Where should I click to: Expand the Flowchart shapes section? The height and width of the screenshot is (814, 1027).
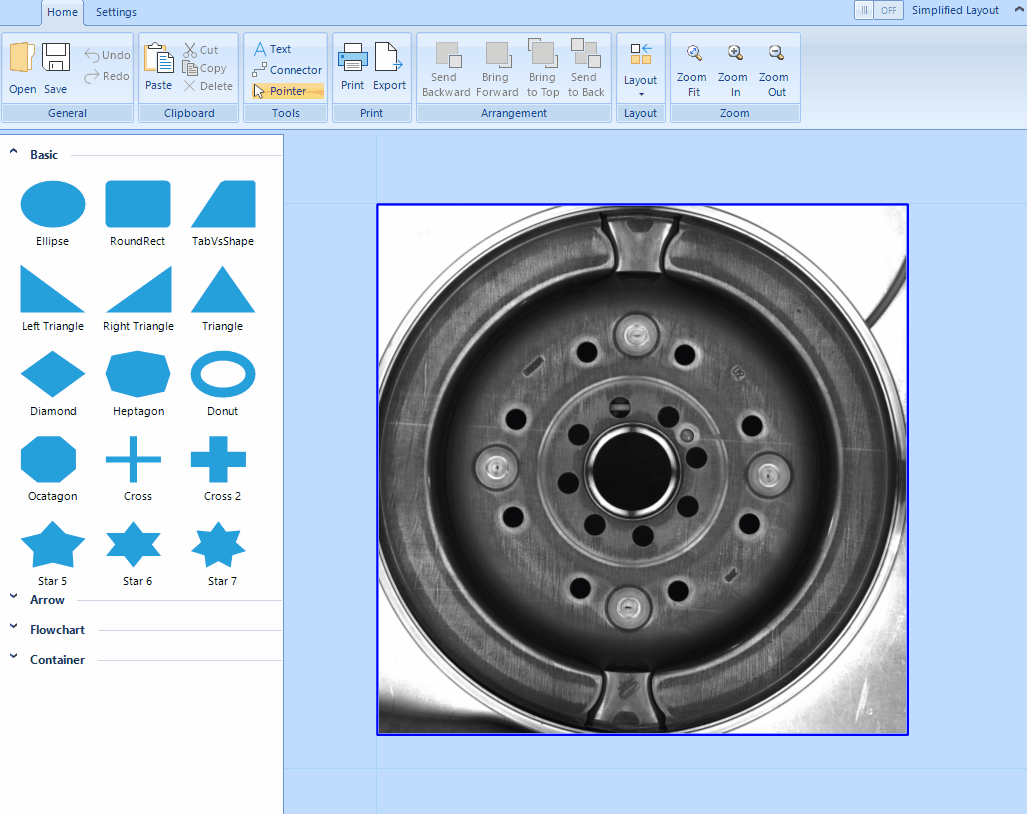click(x=57, y=630)
